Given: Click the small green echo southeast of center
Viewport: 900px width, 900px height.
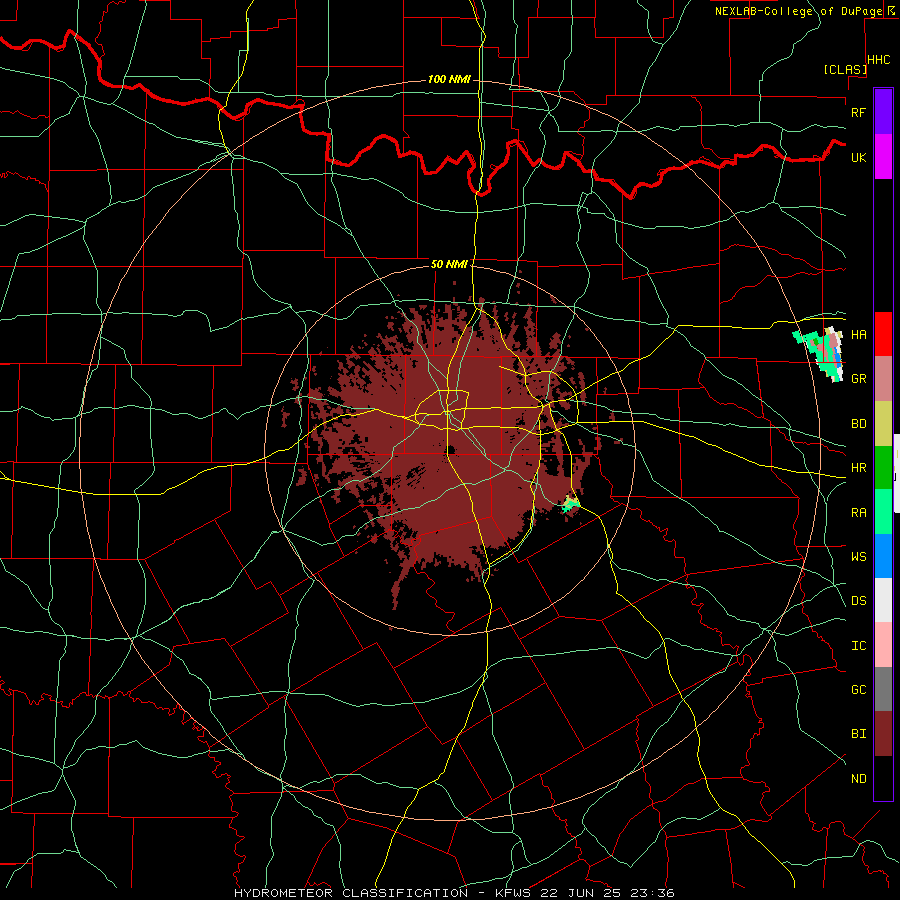Looking at the screenshot, I should [571, 504].
